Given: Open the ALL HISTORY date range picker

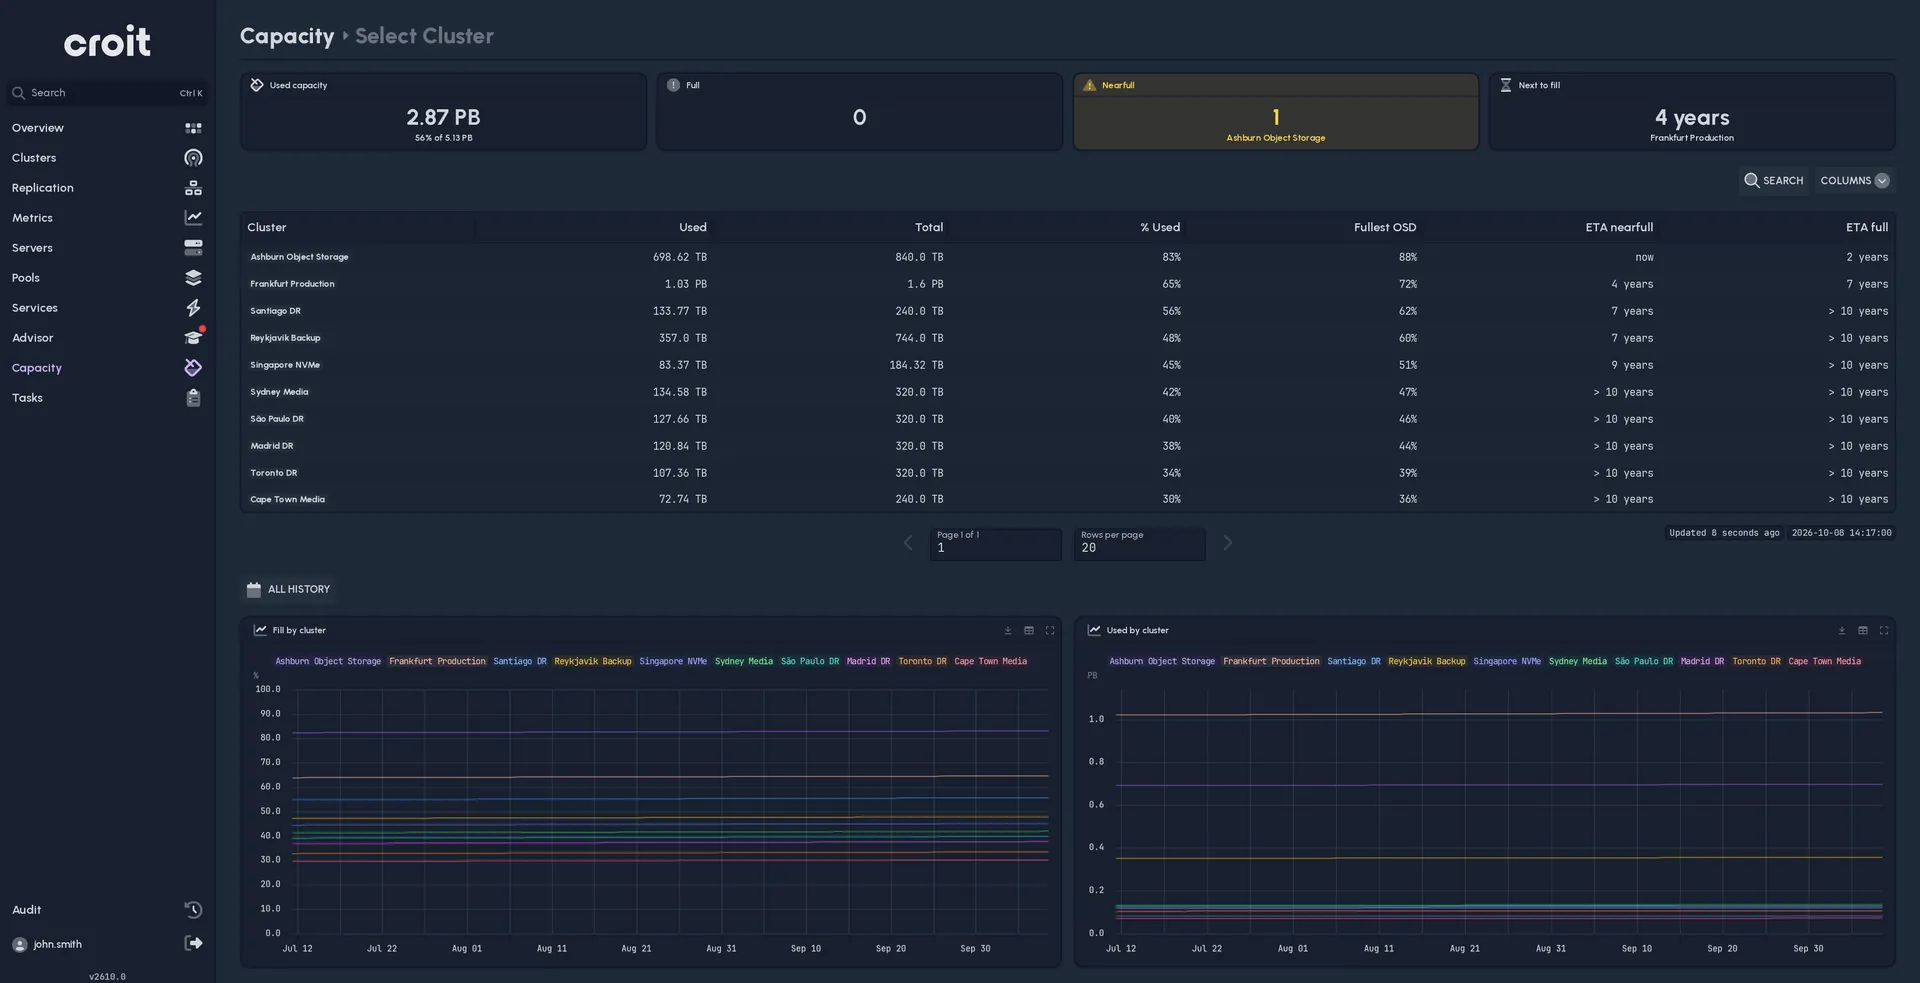Looking at the screenshot, I should coord(289,590).
